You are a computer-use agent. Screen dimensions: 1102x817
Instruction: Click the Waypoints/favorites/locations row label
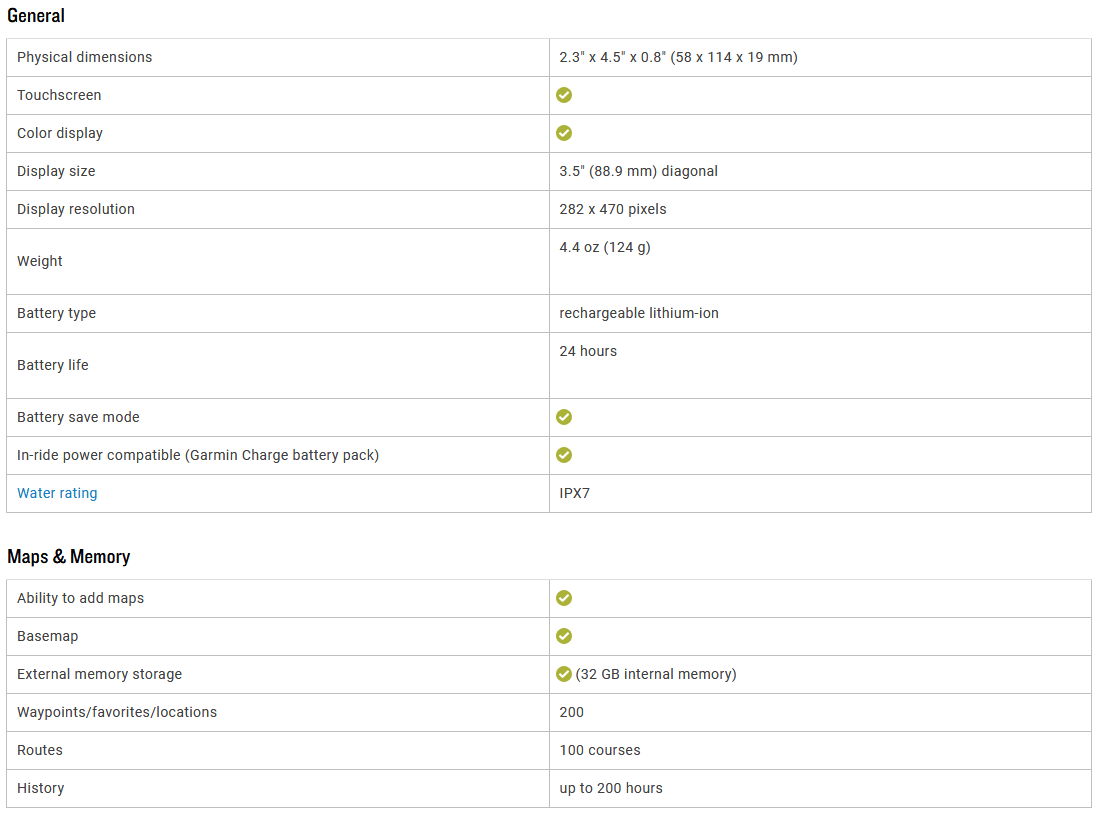pos(117,712)
